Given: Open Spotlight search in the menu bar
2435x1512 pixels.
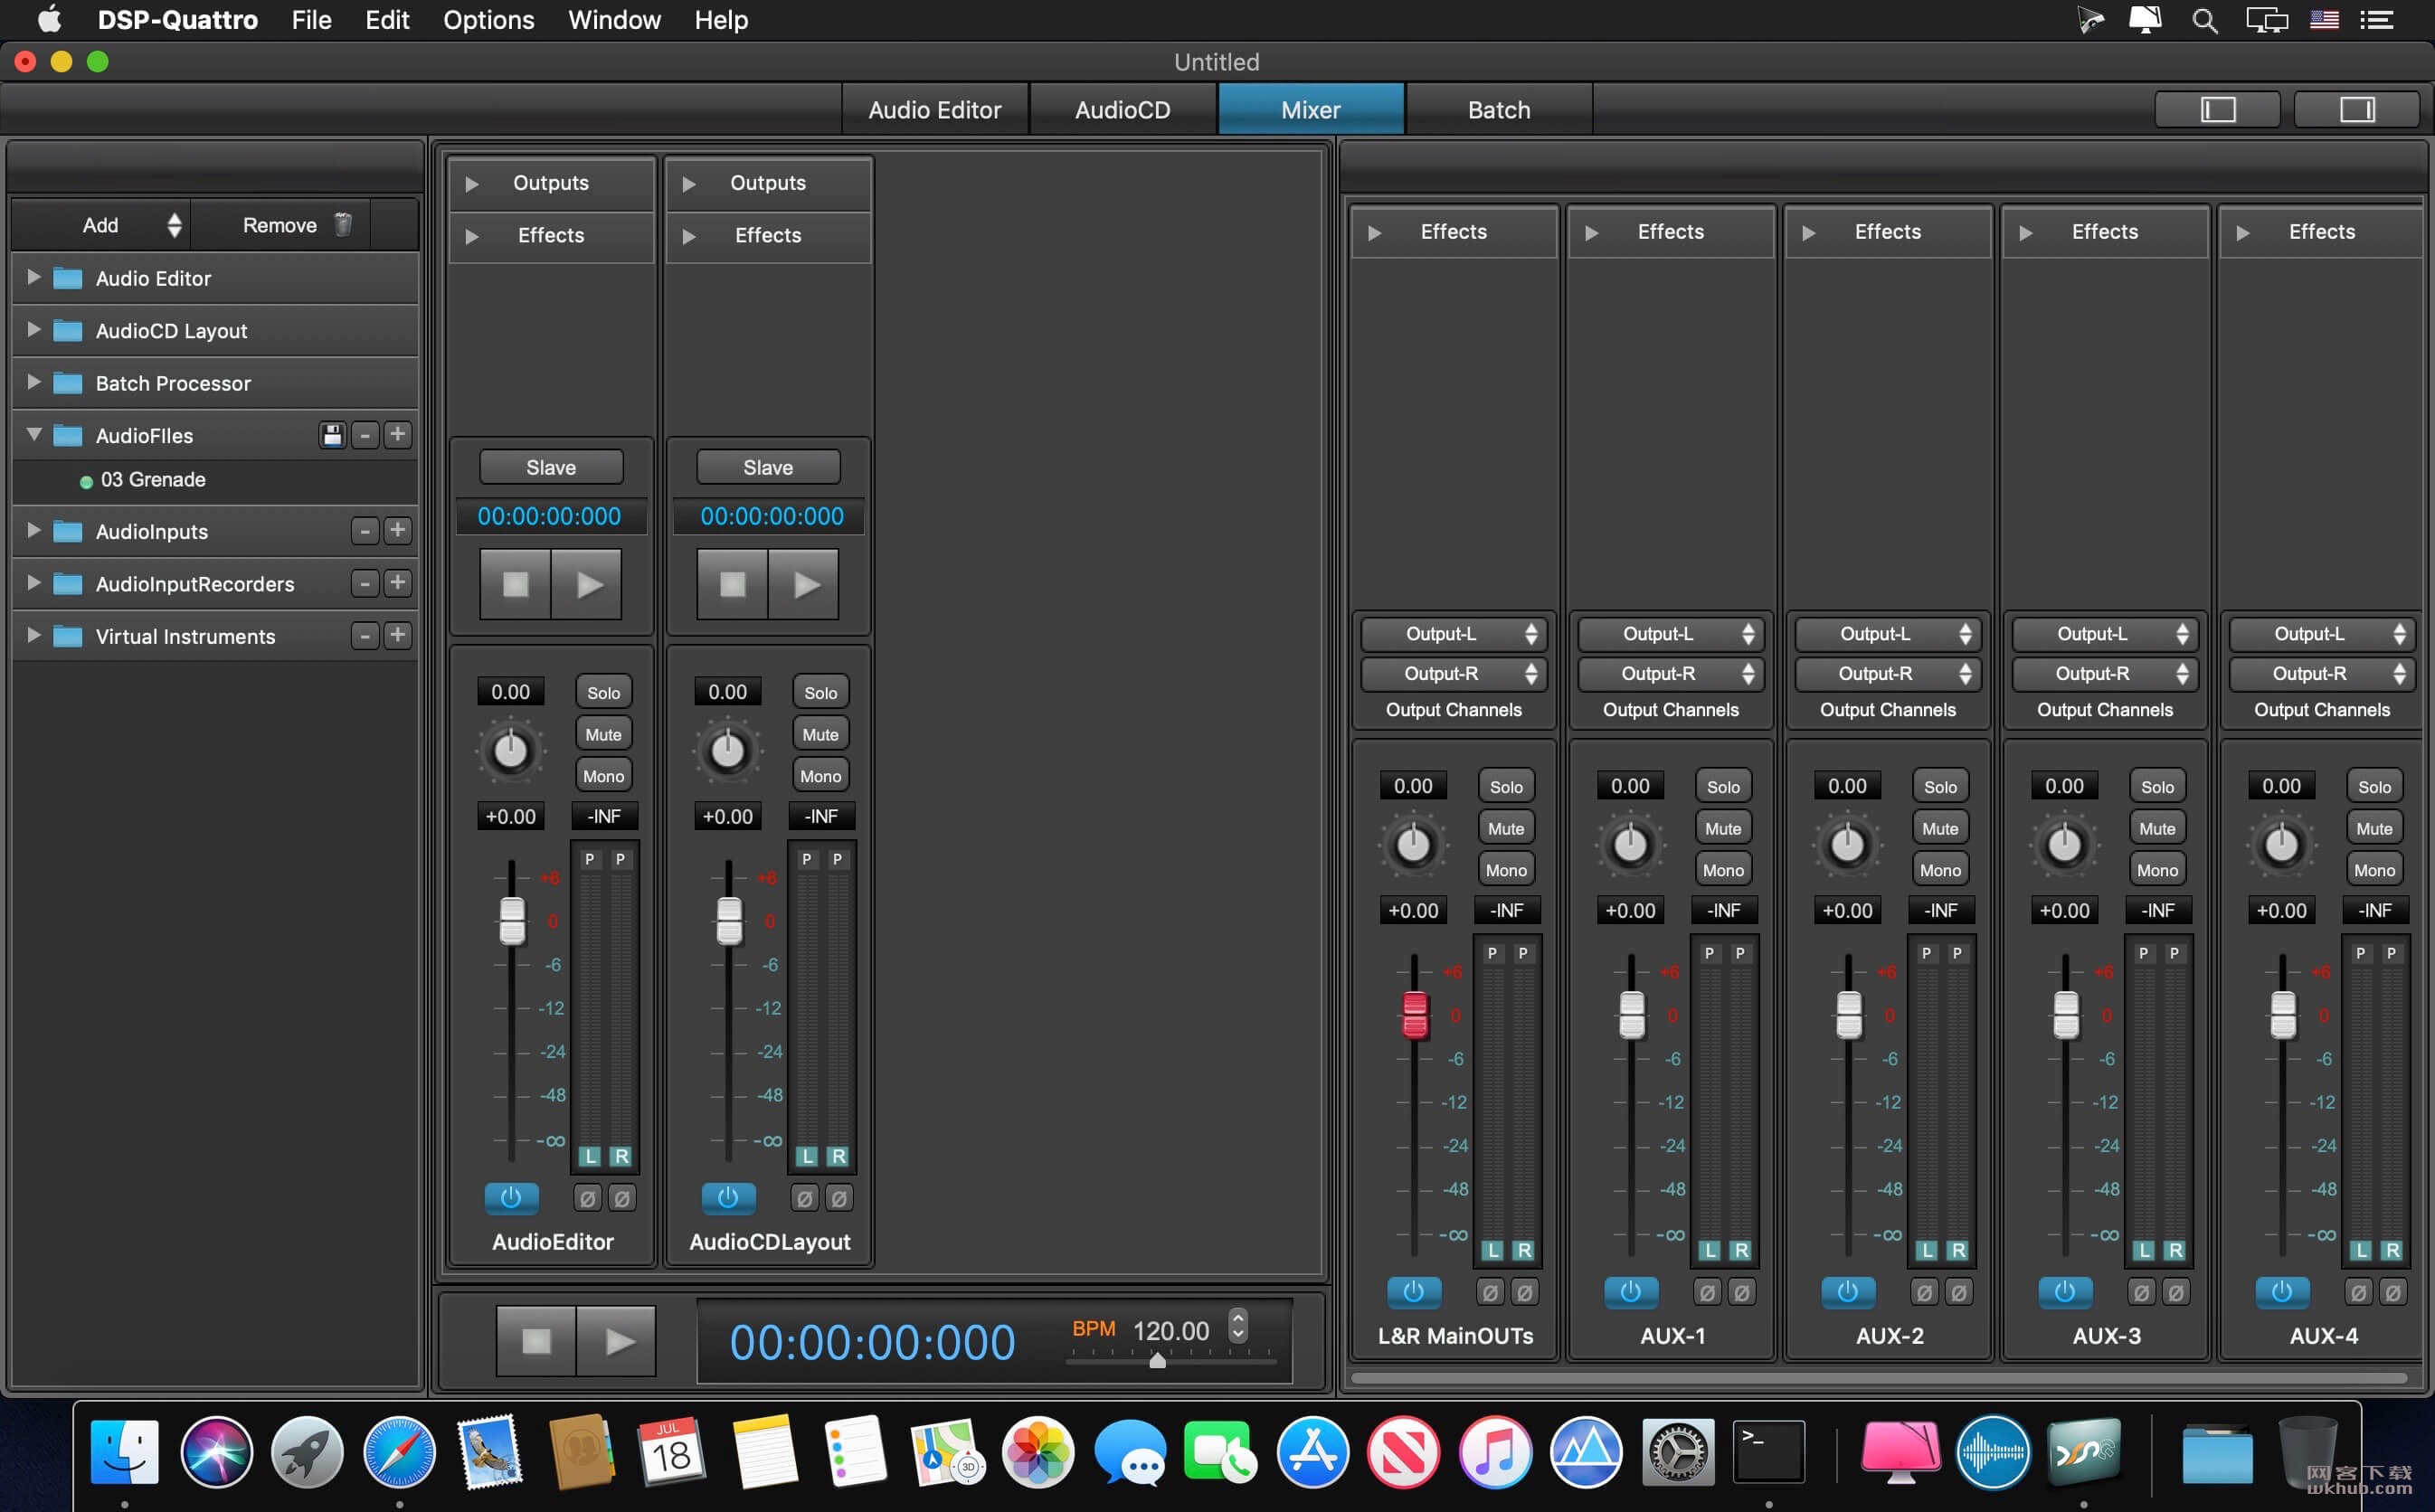Looking at the screenshot, I should (x=2204, y=20).
